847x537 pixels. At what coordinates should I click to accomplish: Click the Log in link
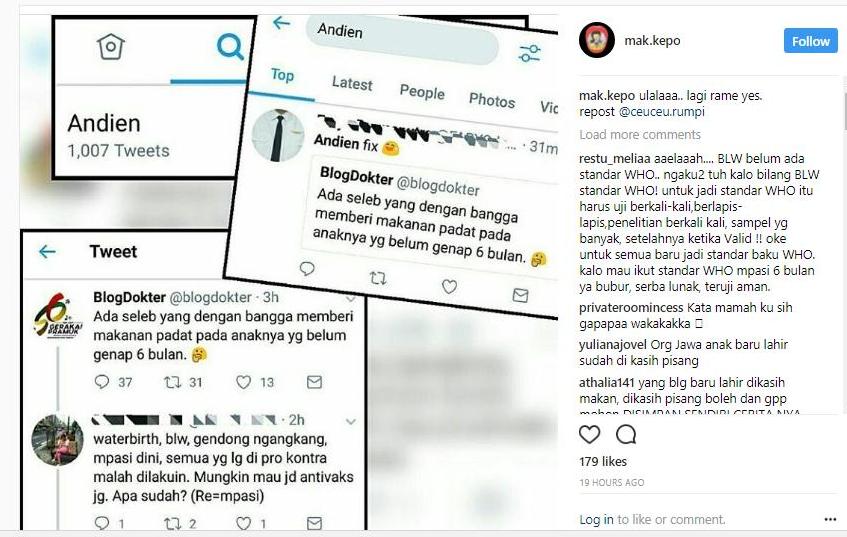[x=596, y=519]
